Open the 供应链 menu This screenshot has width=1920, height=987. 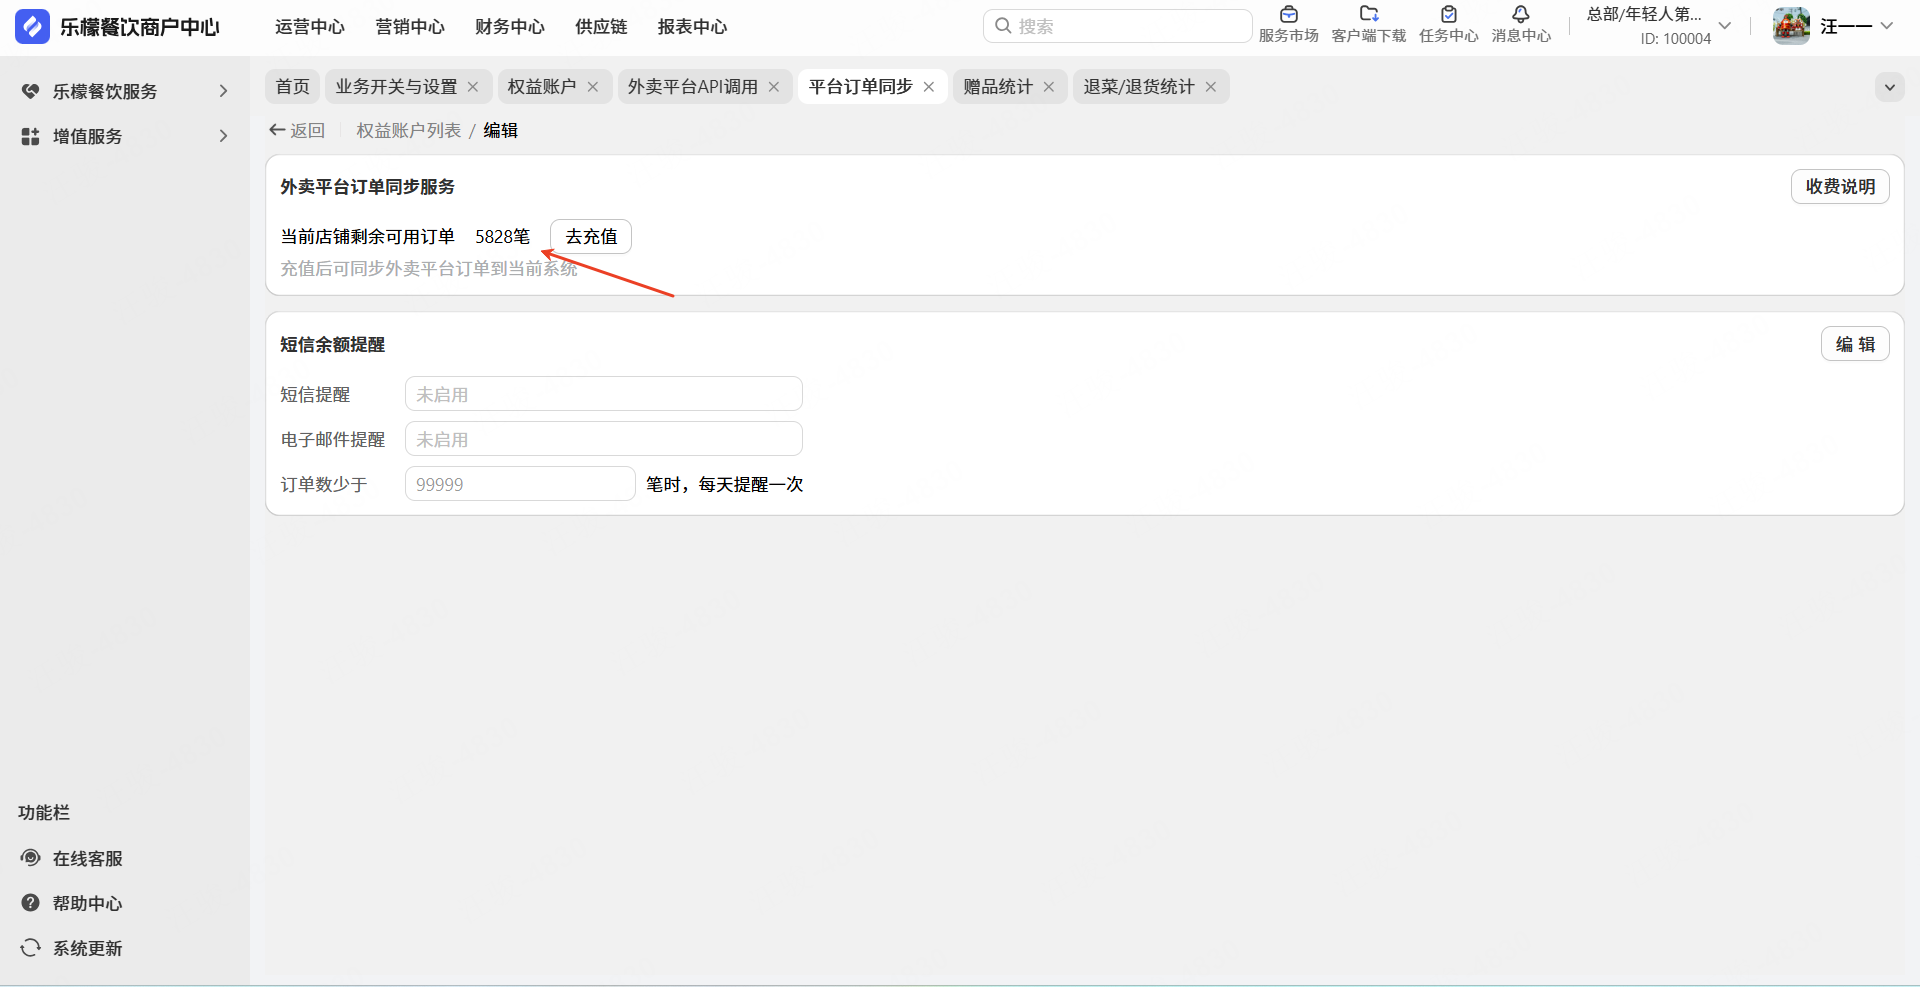tap(601, 27)
